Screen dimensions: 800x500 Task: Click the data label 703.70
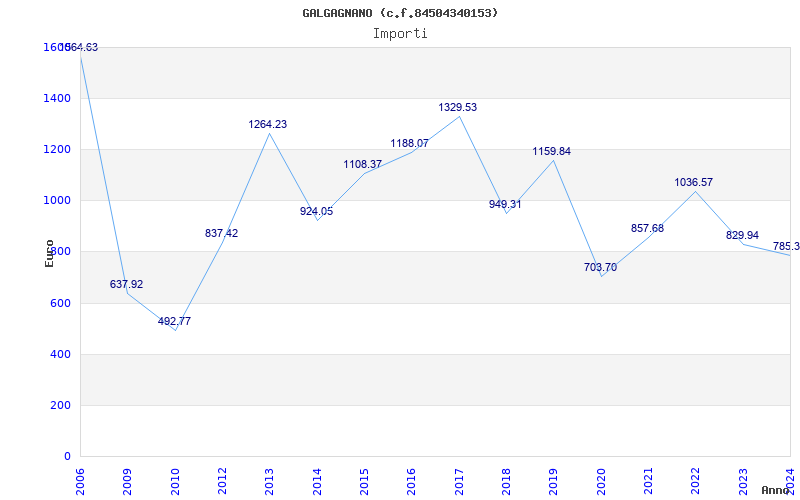point(601,267)
